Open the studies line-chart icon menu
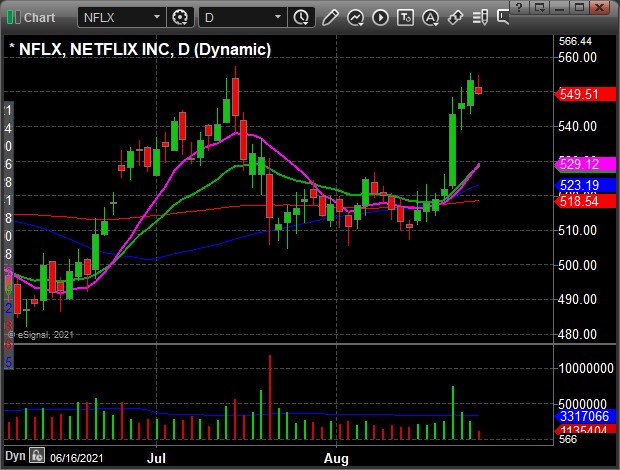The height and width of the screenshot is (470, 620). pos(355,17)
